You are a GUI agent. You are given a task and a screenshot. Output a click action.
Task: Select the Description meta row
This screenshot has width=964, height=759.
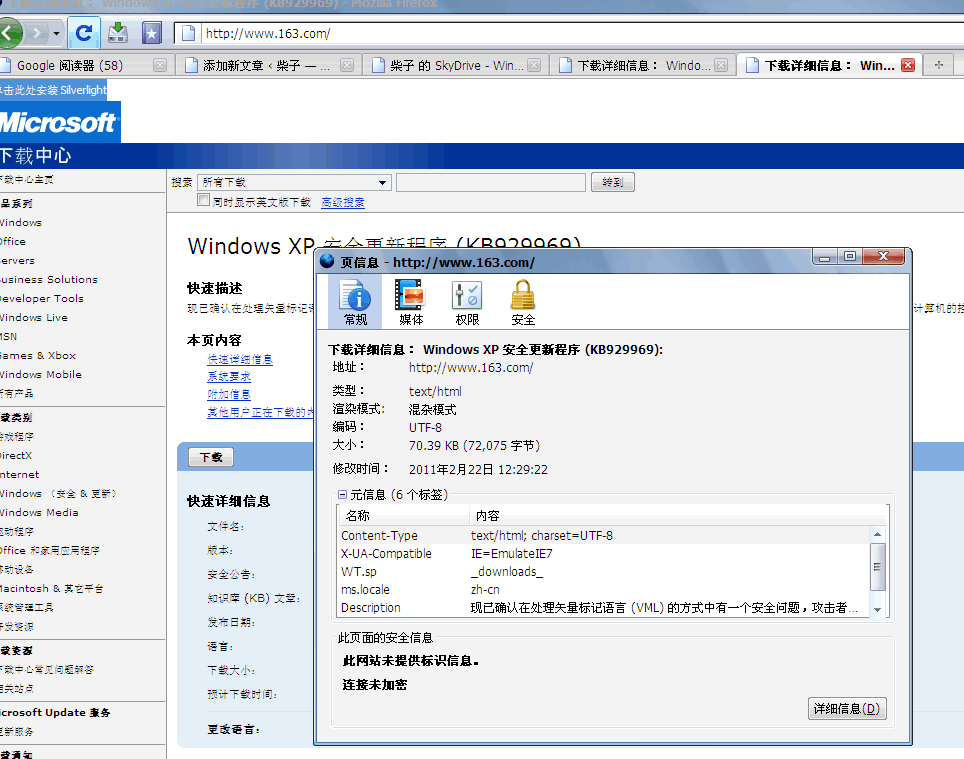point(604,608)
